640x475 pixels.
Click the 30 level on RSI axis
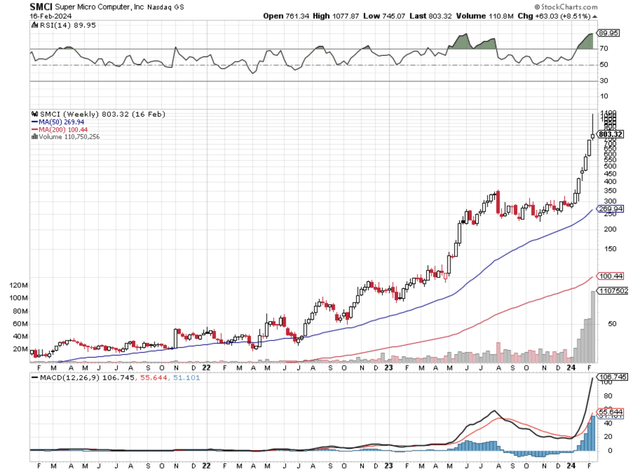coord(604,81)
